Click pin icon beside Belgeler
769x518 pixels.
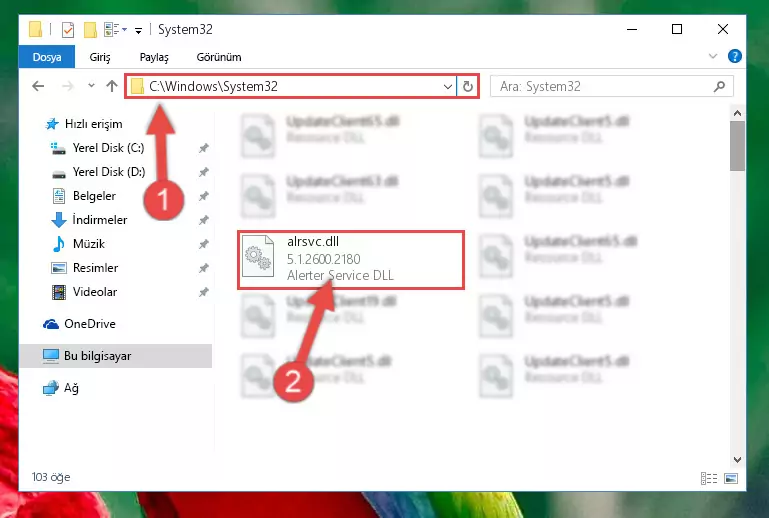(x=204, y=196)
